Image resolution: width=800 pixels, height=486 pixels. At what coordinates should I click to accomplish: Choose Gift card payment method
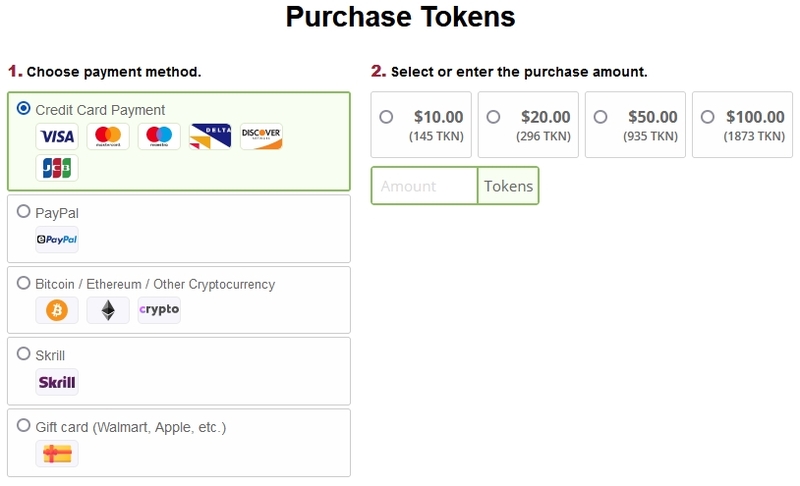(23, 425)
